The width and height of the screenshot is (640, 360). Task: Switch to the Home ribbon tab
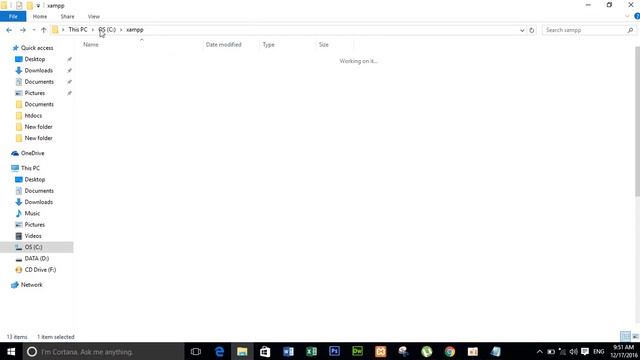pyautogui.click(x=40, y=16)
